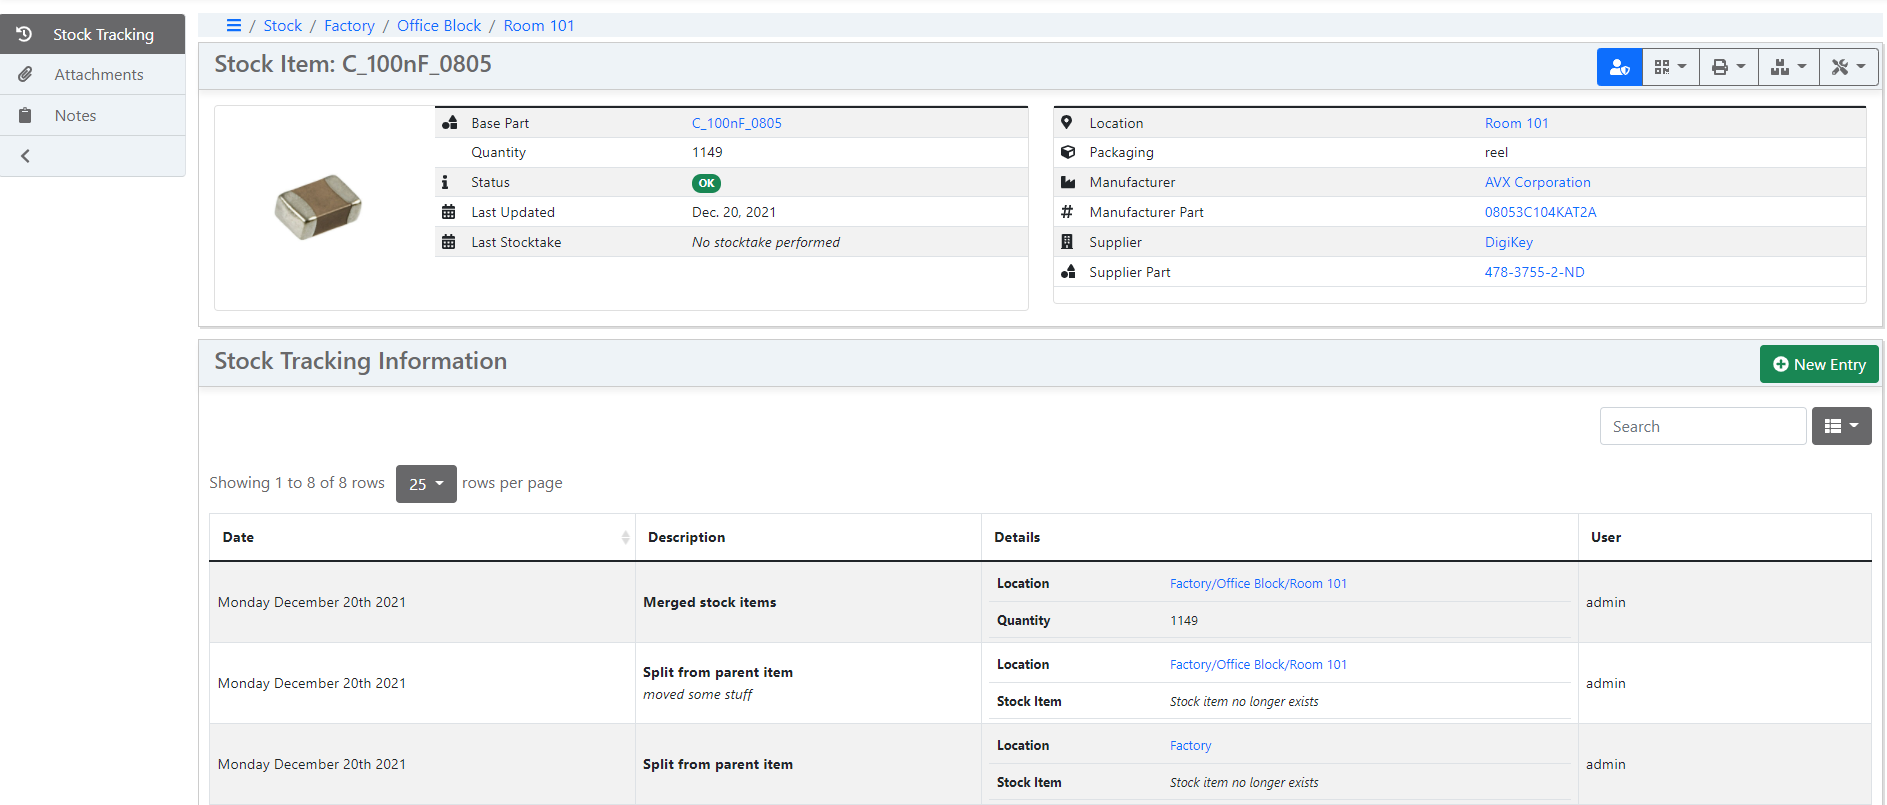
Task: Open the wrench tools actions menu
Action: click(1848, 67)
